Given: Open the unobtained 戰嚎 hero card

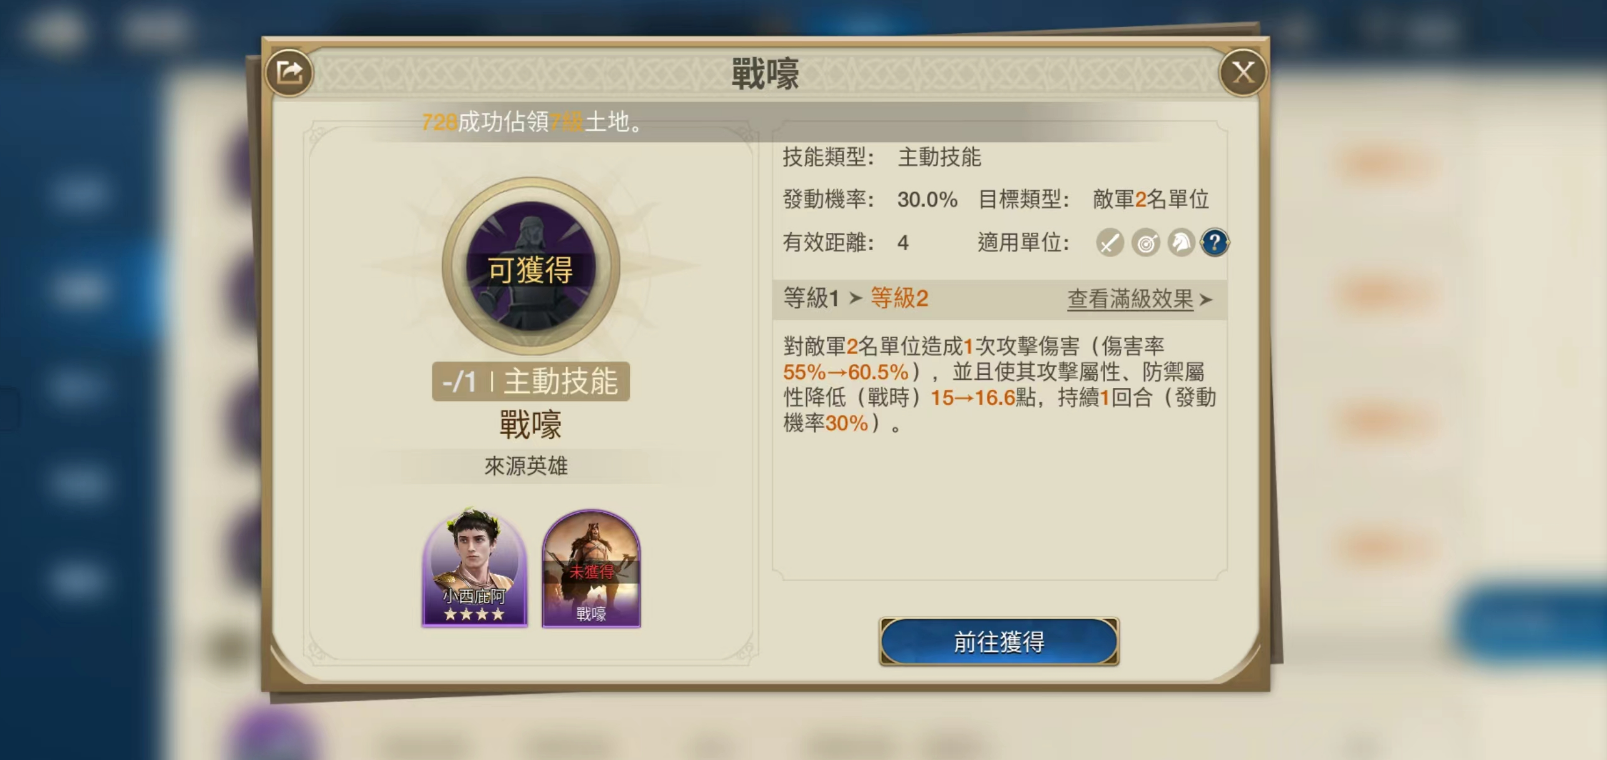Looking at the screenshot, I should tap(591, 568).
